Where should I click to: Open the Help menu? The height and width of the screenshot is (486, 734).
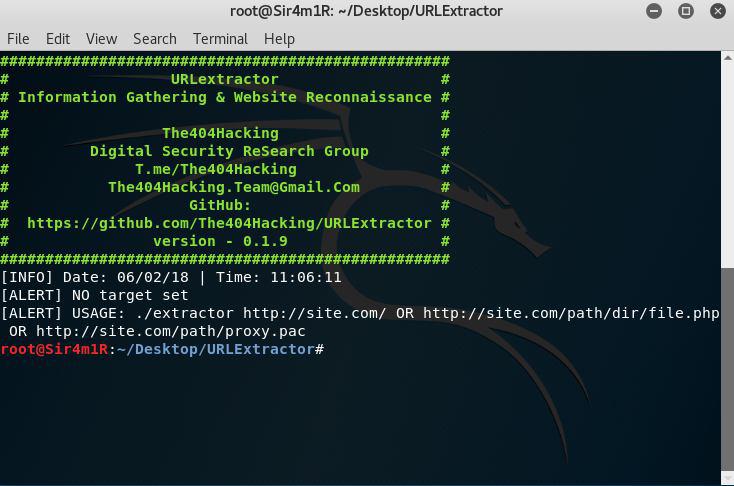pyautogui.click(x=279, y=39)
